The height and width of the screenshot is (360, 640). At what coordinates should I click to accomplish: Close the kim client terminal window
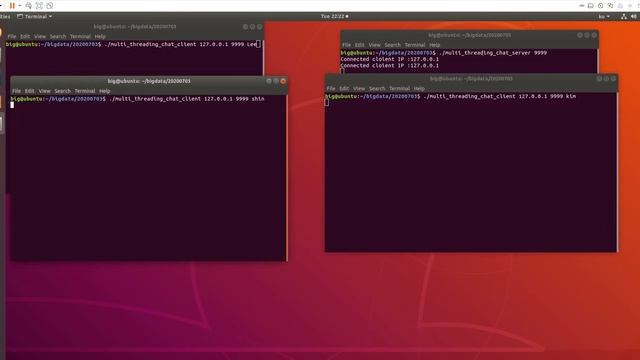tap(613, 79)
